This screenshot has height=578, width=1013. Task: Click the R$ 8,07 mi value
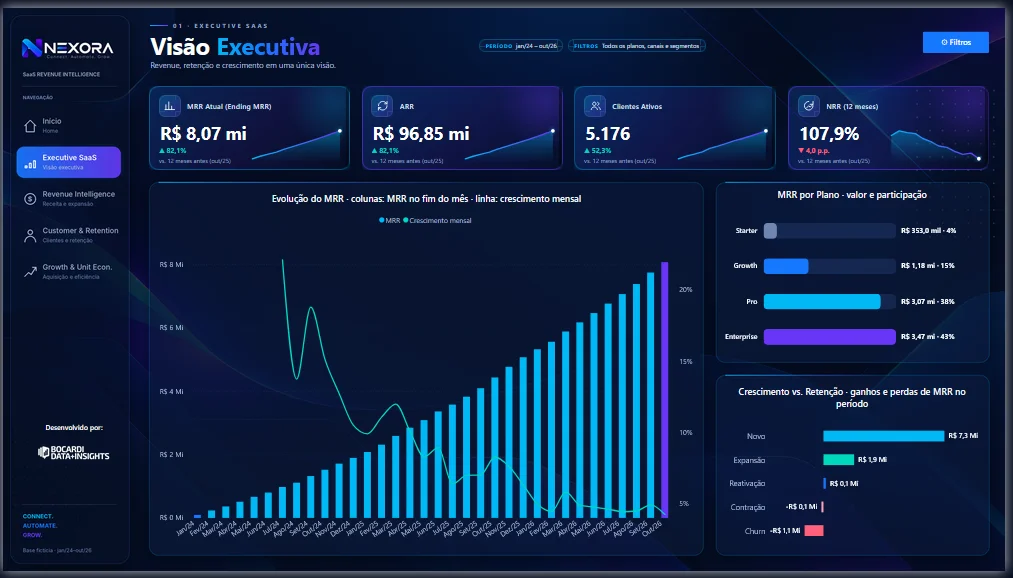point(203,134)
